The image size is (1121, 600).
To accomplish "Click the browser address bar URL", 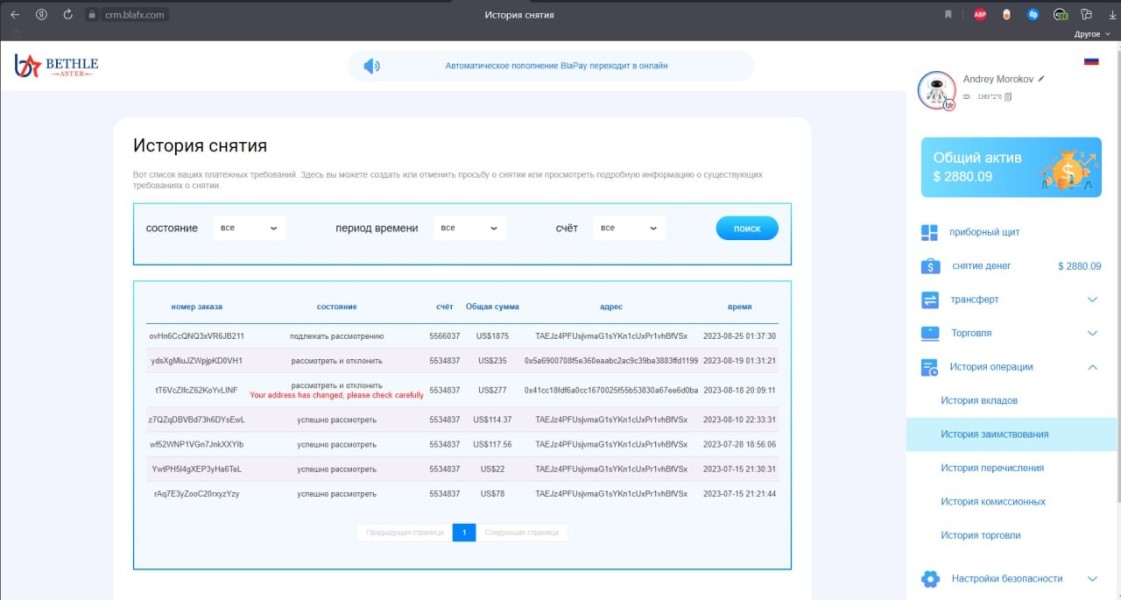I will [x=135, y=15].
